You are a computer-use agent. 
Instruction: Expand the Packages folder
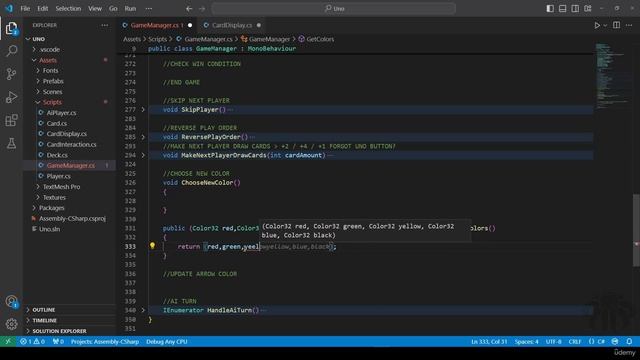[51, 208]
